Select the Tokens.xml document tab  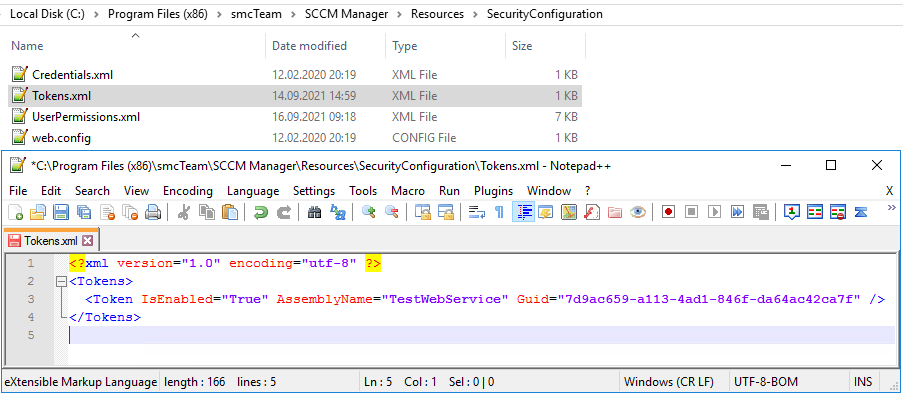52,240
